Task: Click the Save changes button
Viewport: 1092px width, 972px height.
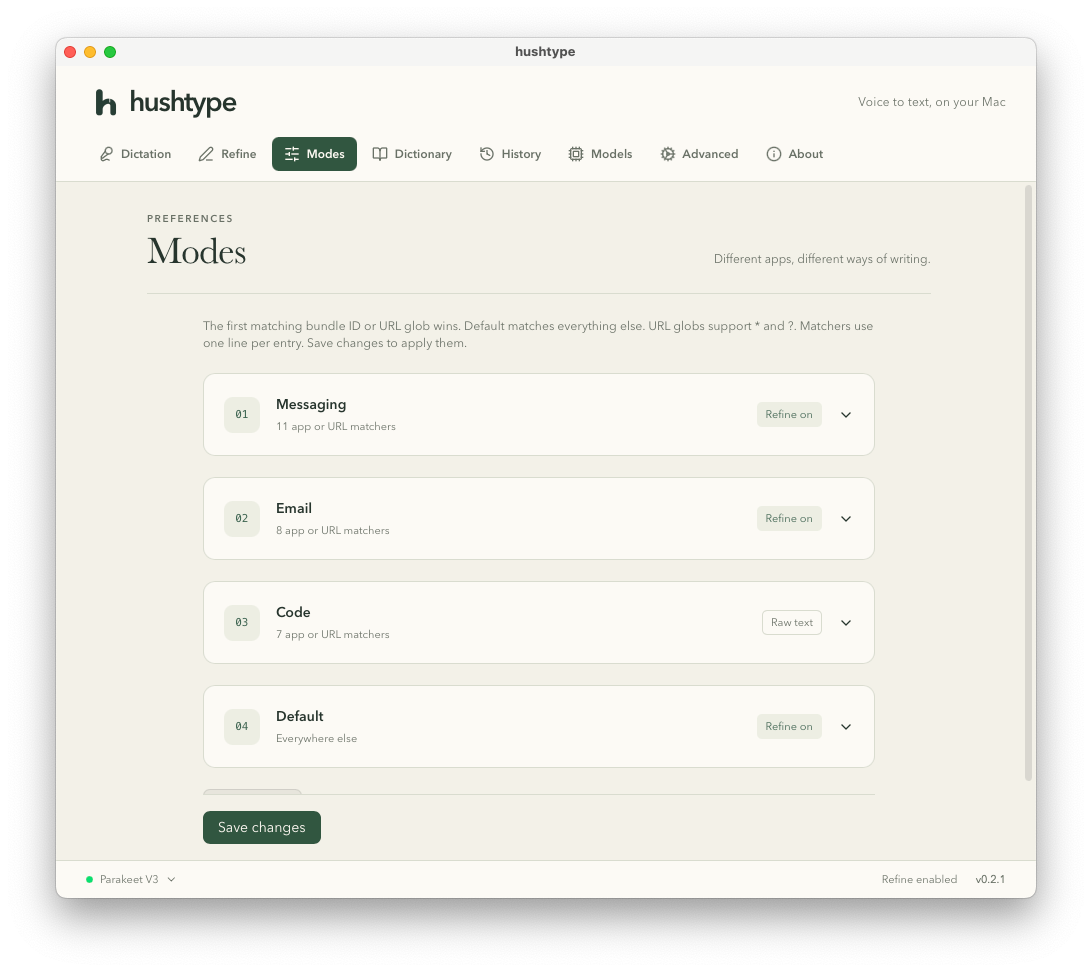Action: click(262, 827)
